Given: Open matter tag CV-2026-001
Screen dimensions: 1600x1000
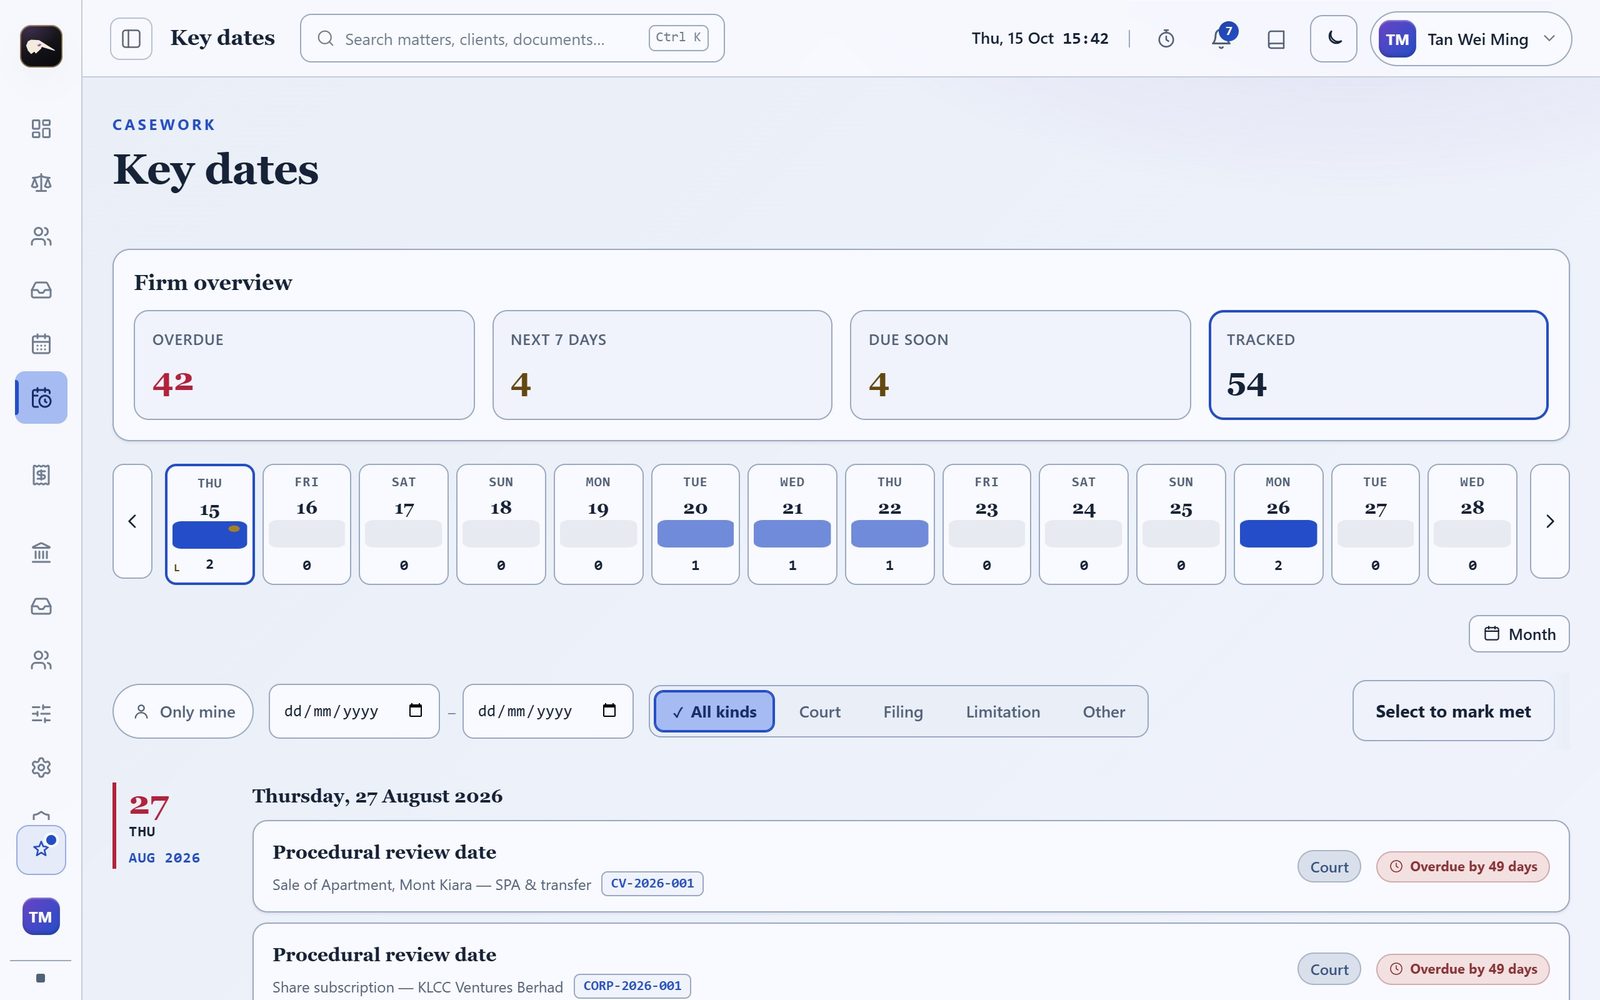Looking at the screenshot, I should click(x=652, y=884).
